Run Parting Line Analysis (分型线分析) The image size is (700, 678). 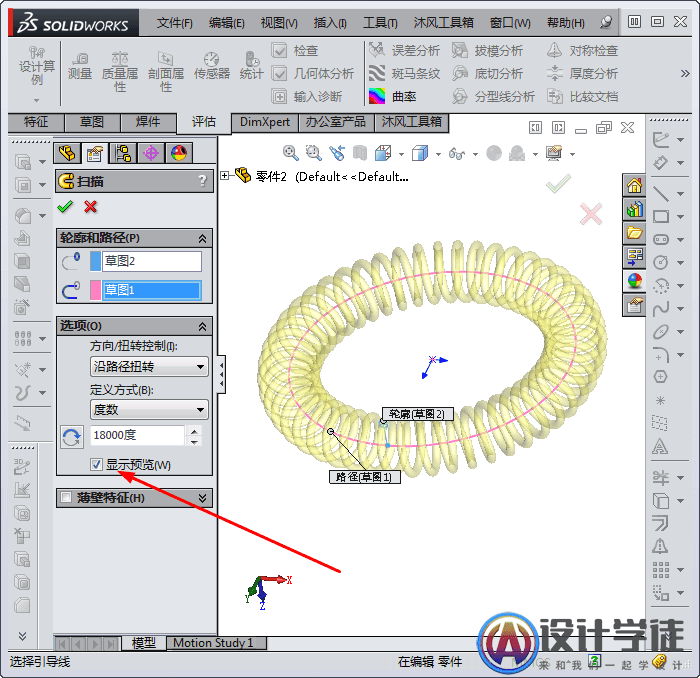pos(493,96)
